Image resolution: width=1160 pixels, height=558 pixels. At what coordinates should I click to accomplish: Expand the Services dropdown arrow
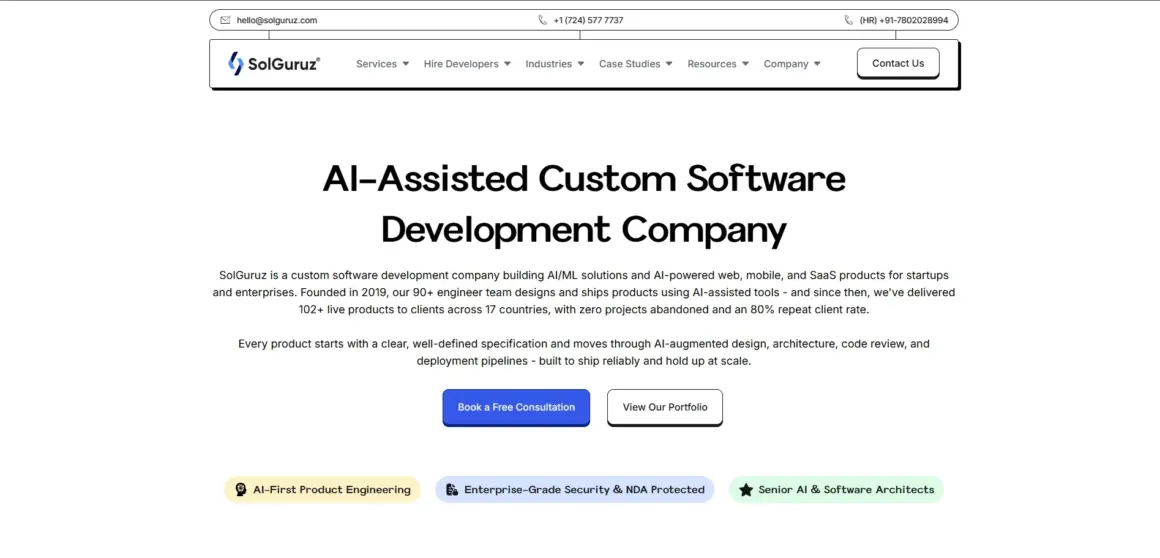click(405, 64)
